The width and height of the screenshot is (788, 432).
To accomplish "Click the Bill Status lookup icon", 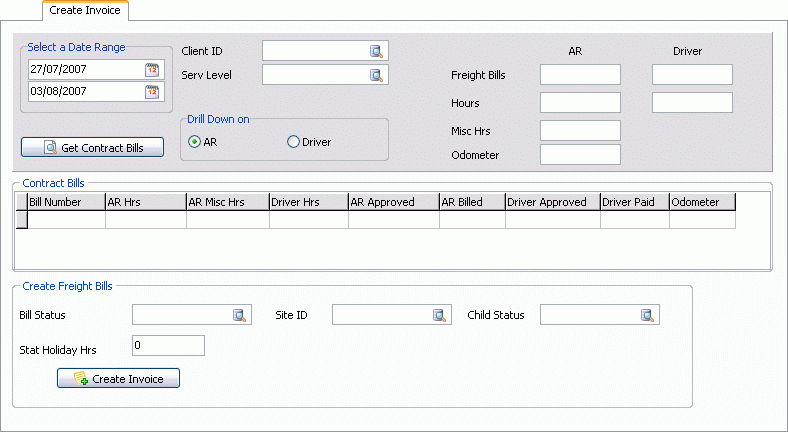I will 239,316.
